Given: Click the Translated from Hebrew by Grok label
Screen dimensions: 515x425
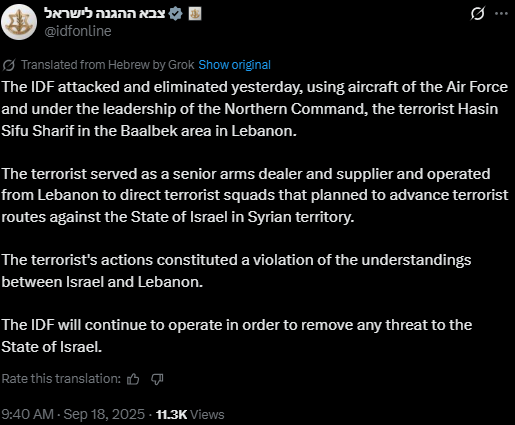Looking at the screenshot, I should (x=108, y=65).
